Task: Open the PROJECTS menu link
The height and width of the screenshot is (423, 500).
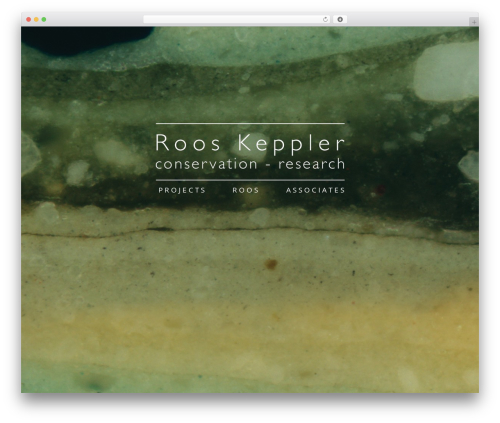Action: click(x=182, y=190)
